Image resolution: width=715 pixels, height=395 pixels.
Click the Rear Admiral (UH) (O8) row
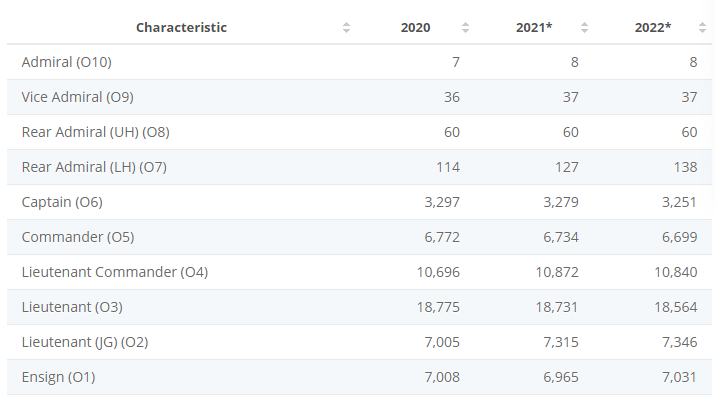pos(359,132)
